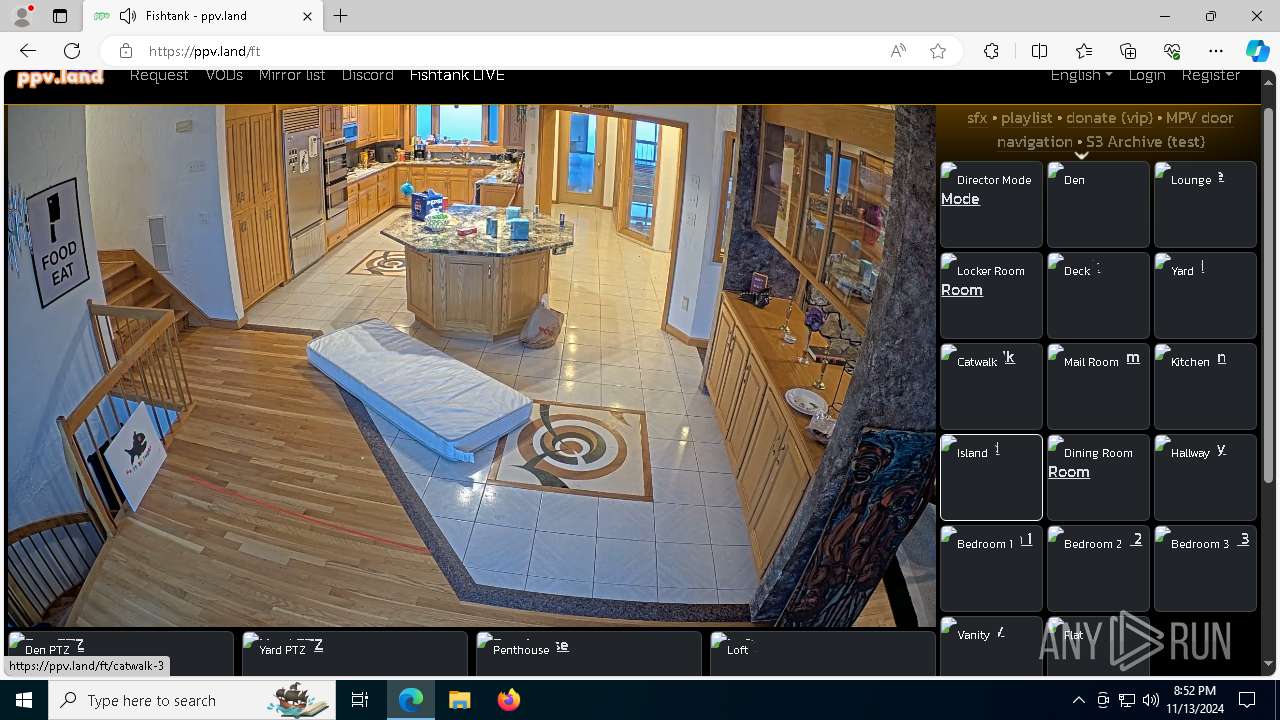This screenshot has height=720, width=1280.
Task: Switch to Kitchen camera
Action: pyautogui.click(x=1205, y=386)
